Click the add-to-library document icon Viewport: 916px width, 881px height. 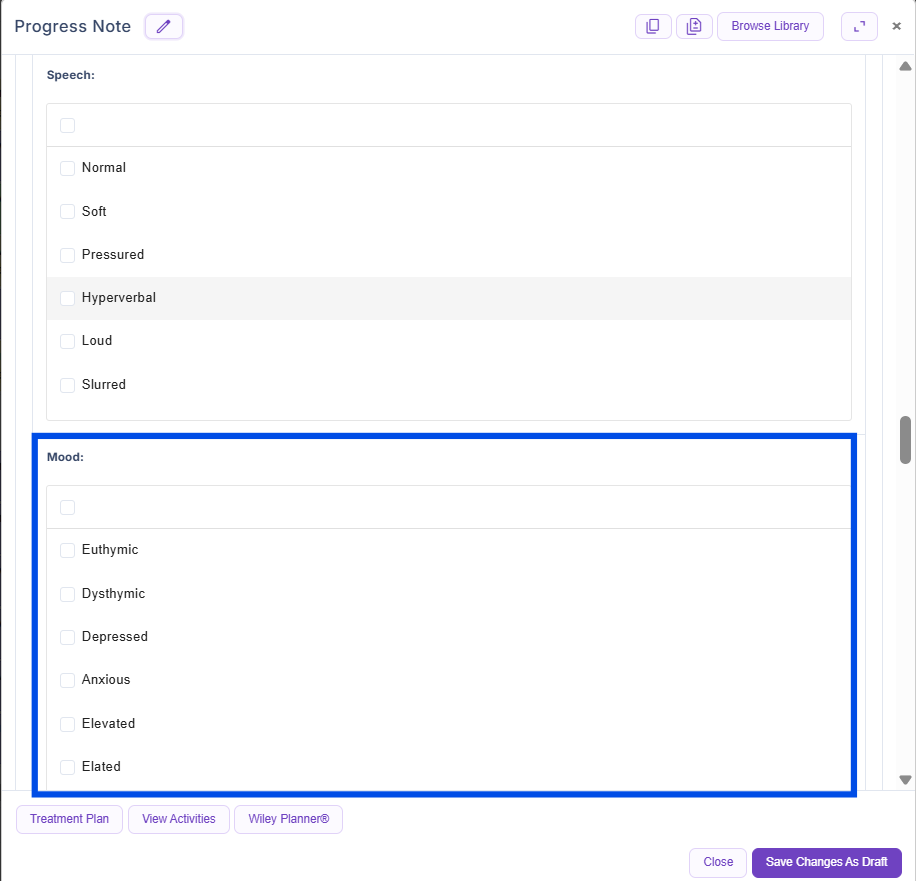point(694,27)
